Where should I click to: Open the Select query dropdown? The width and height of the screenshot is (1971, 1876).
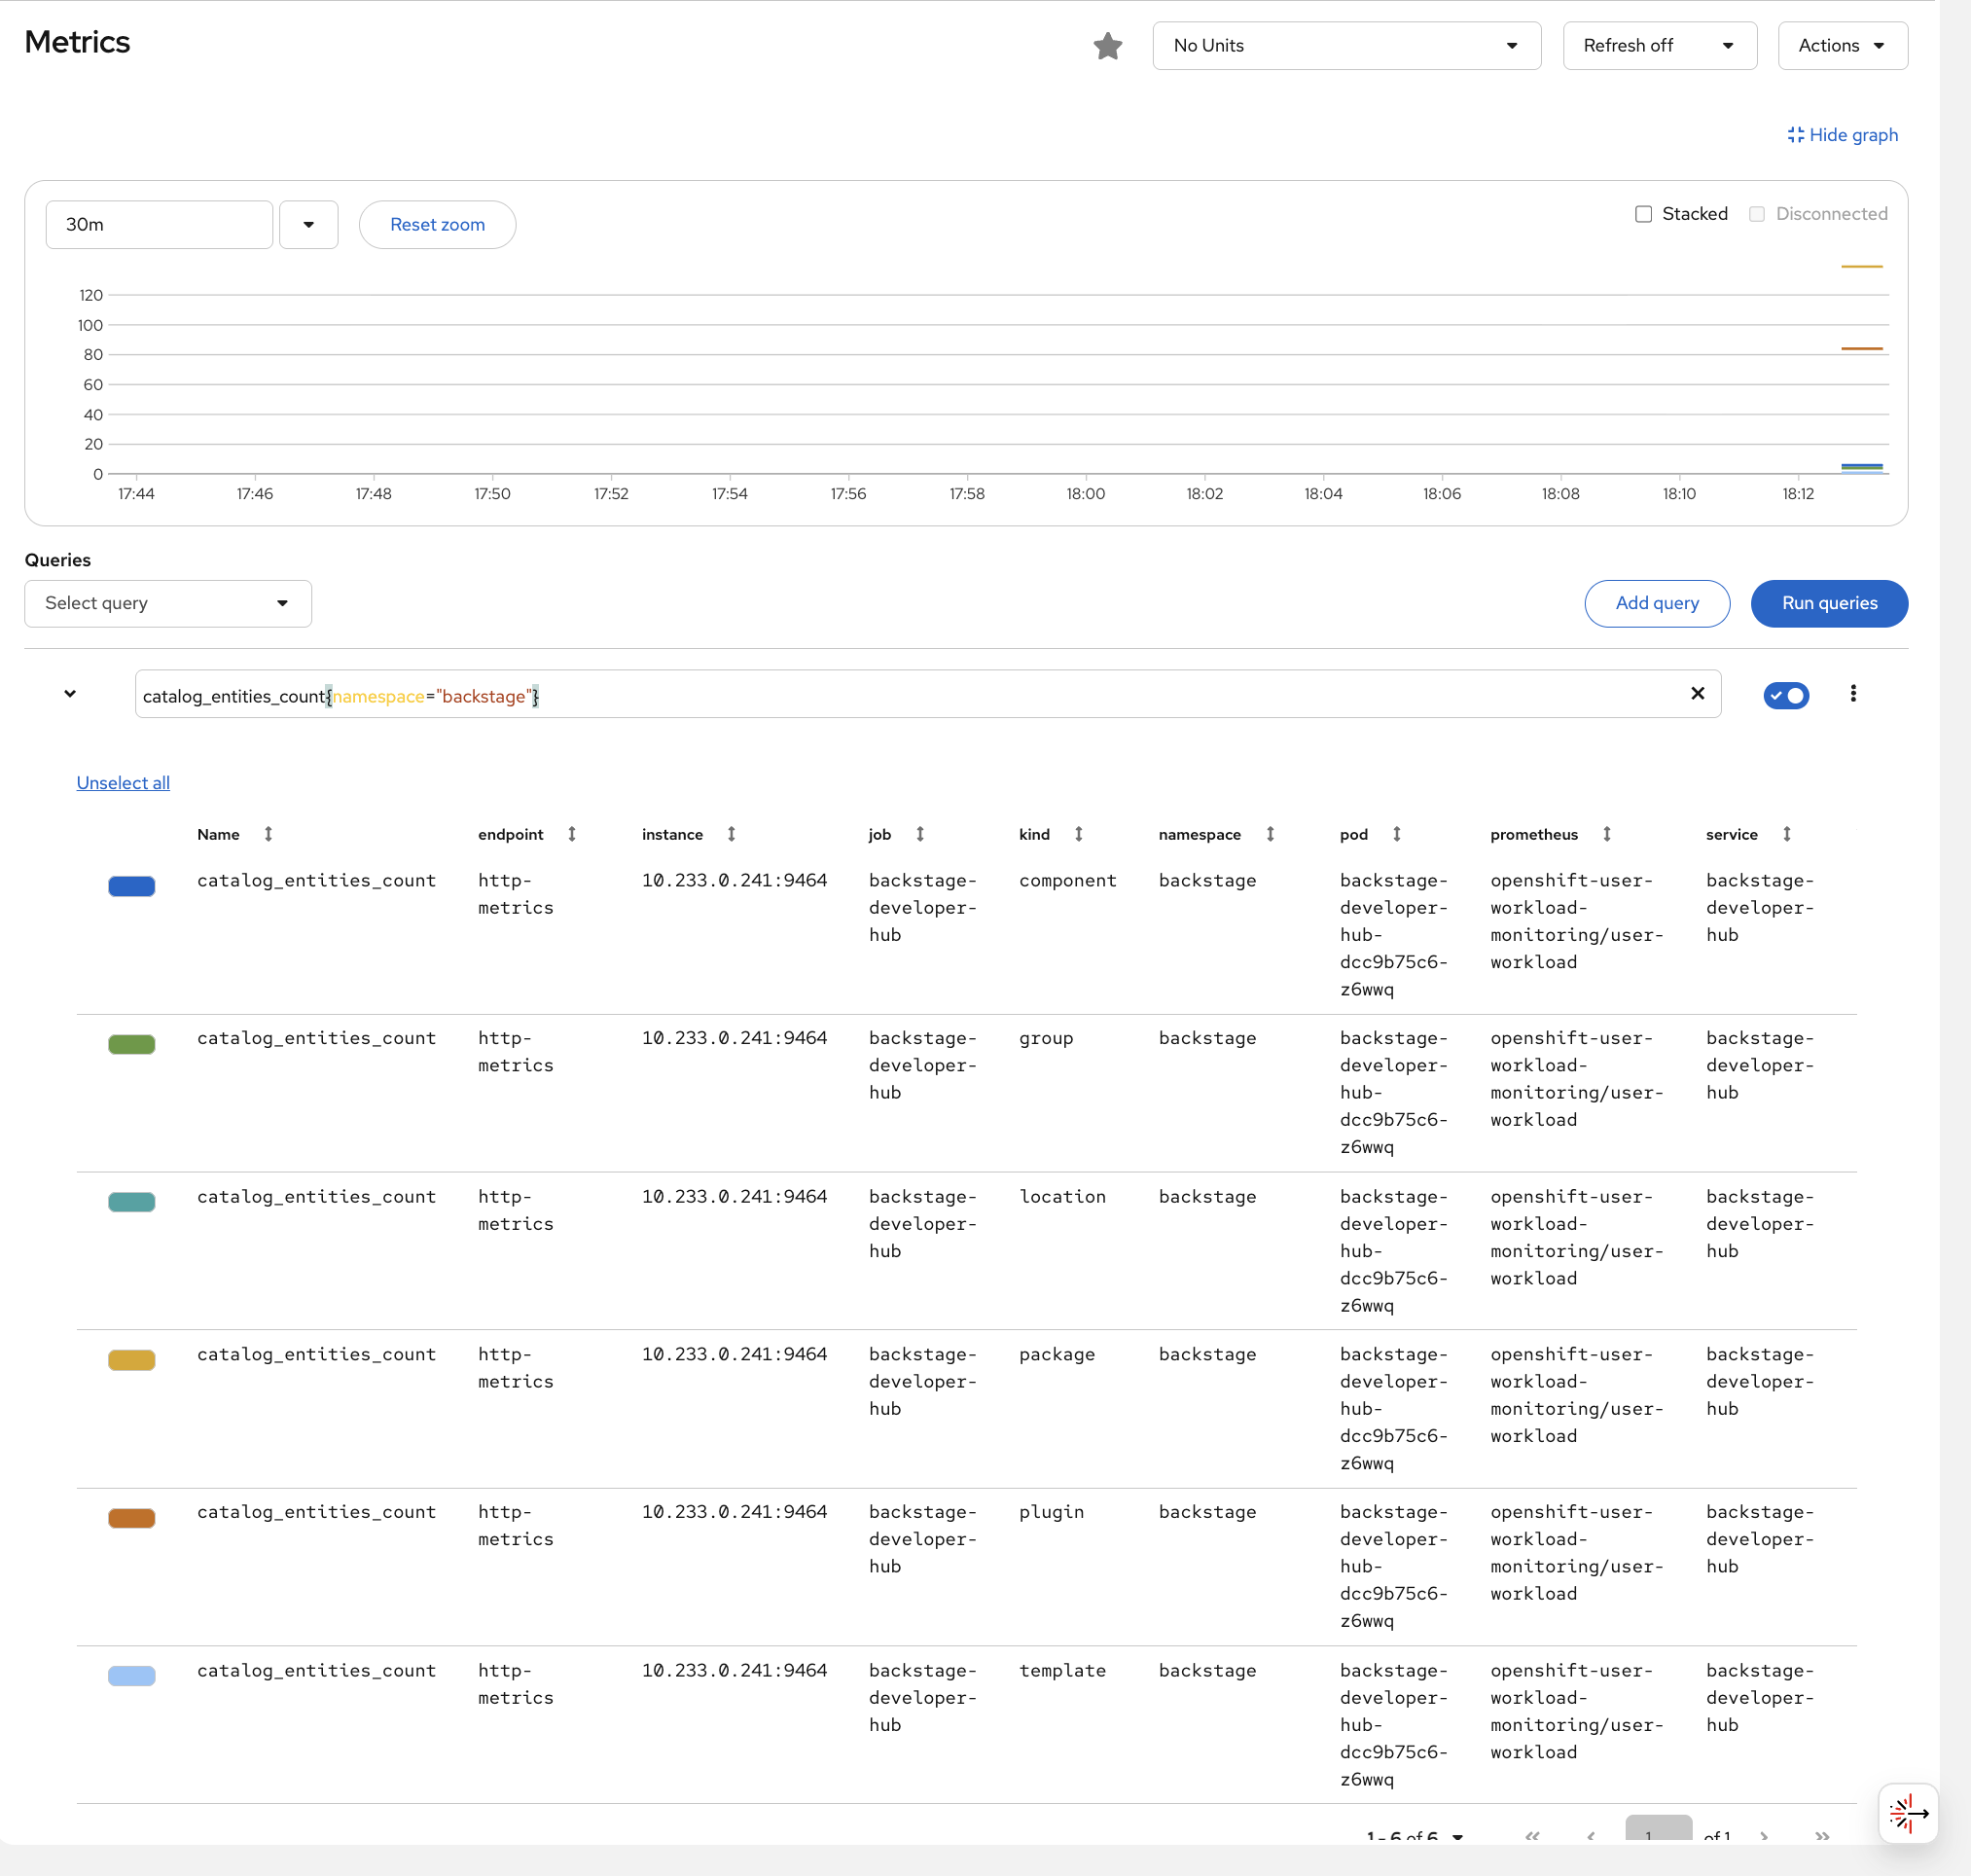(x=168, y=604)
